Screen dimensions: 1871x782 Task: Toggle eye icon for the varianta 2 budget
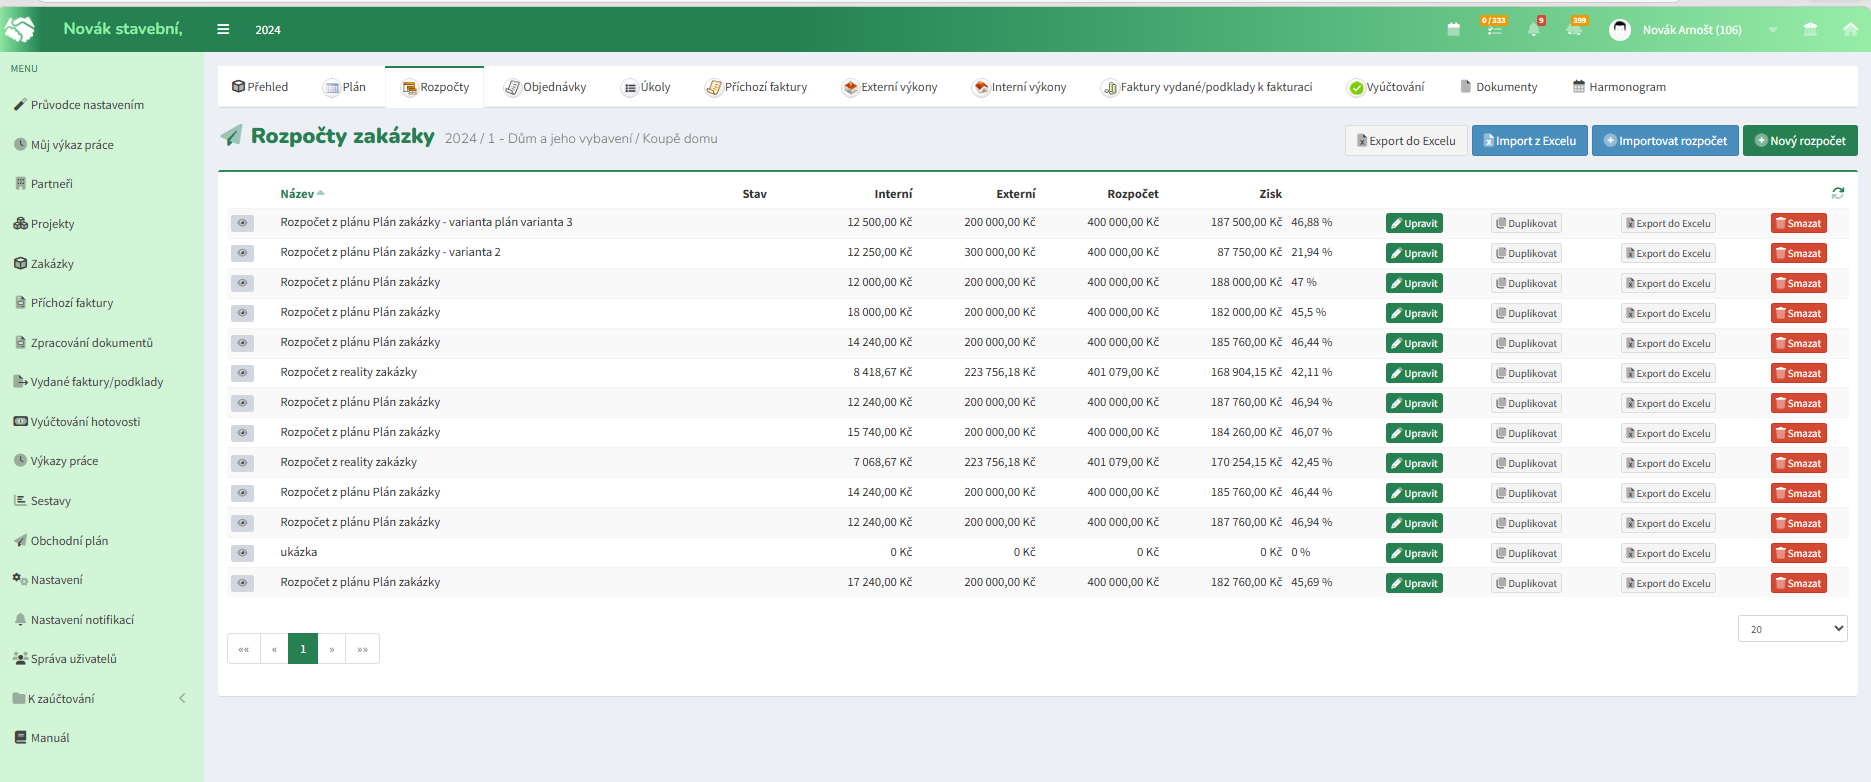pyautogui.click(x=242, y=253)
